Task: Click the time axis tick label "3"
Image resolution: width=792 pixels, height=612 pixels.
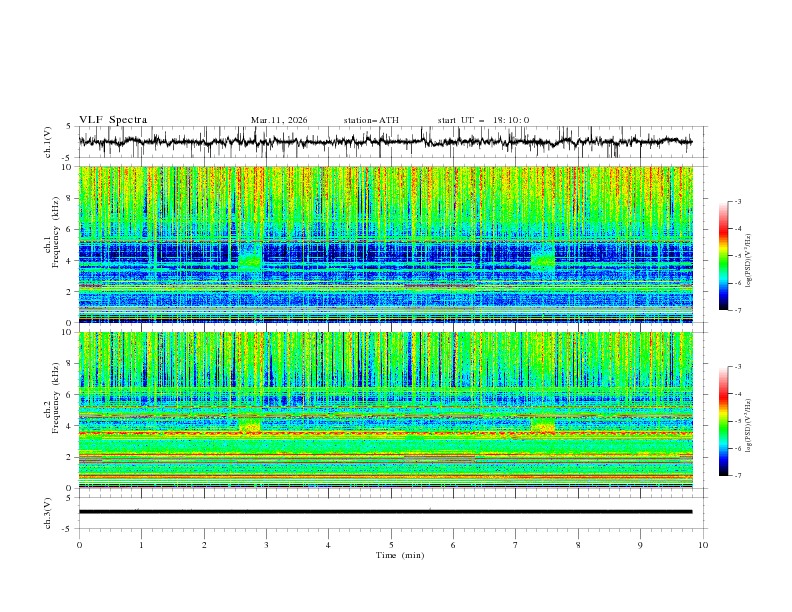Action: click(266, 545)
